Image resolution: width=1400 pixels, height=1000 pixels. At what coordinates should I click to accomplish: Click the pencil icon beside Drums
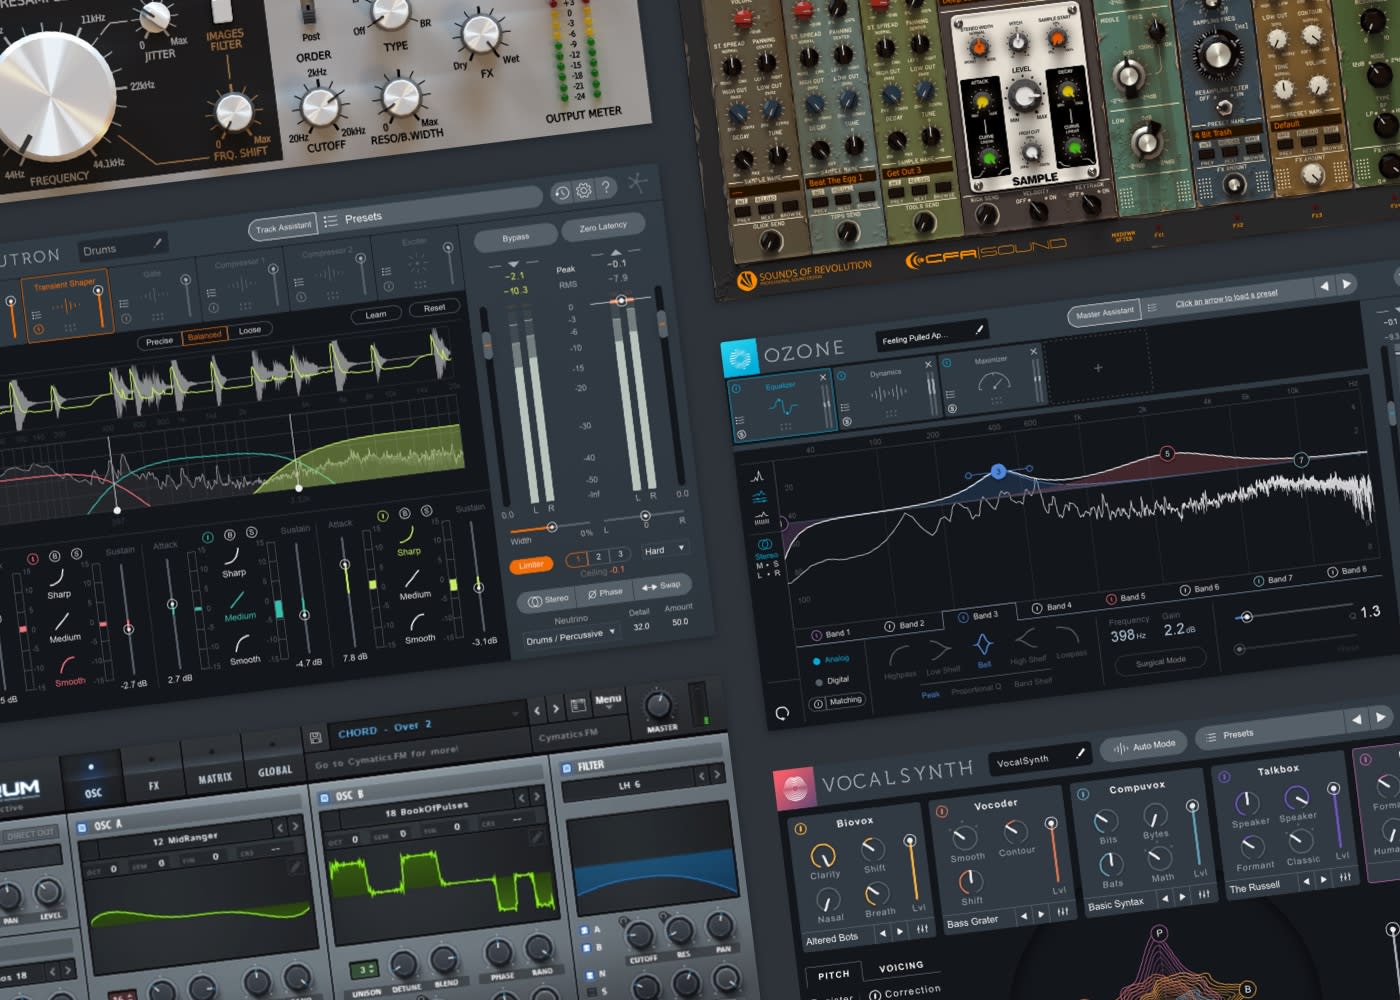pyautogui.click(x=158, y=243)
